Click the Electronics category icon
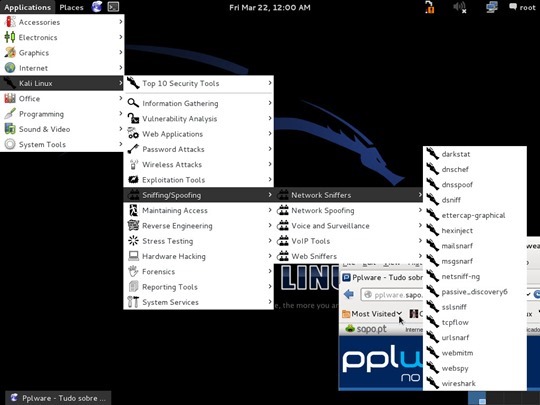The height and width of the screenshot is (405, 540). pos(10,37)
